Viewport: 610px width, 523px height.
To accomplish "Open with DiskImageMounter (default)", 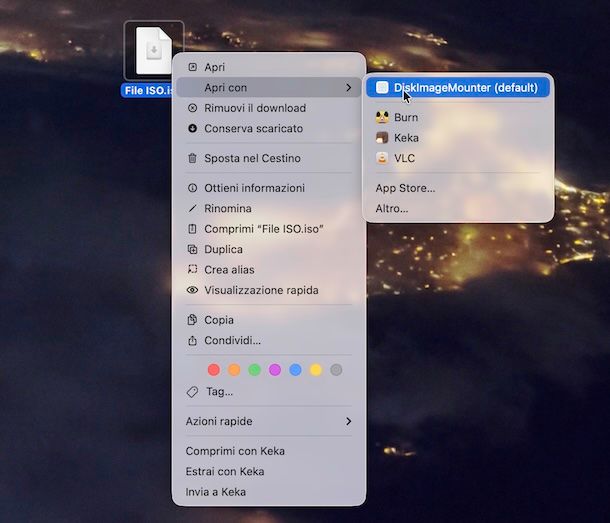I will [x=458, y=88].
